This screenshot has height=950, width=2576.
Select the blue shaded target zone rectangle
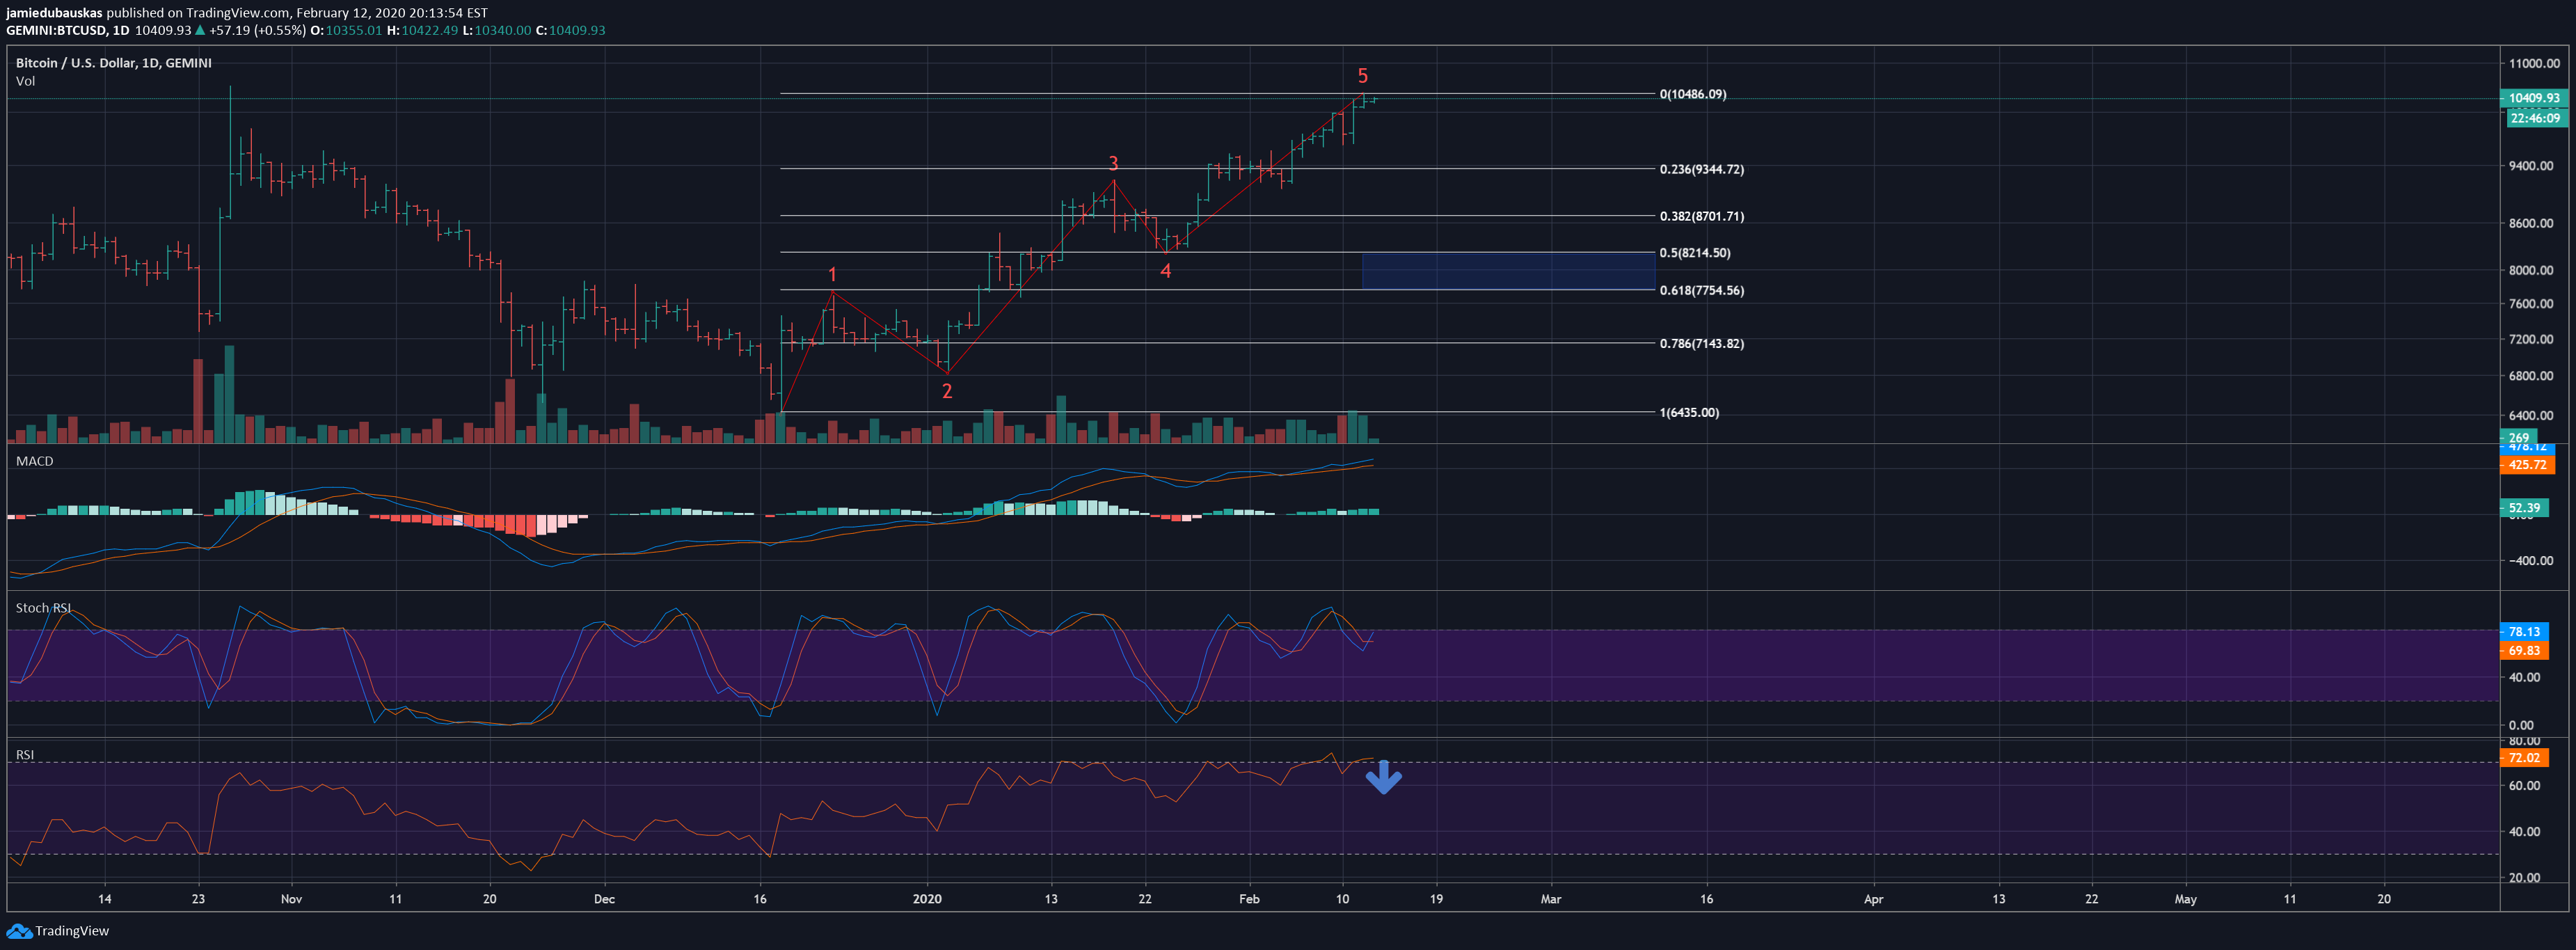click(x=1508, y=271)
